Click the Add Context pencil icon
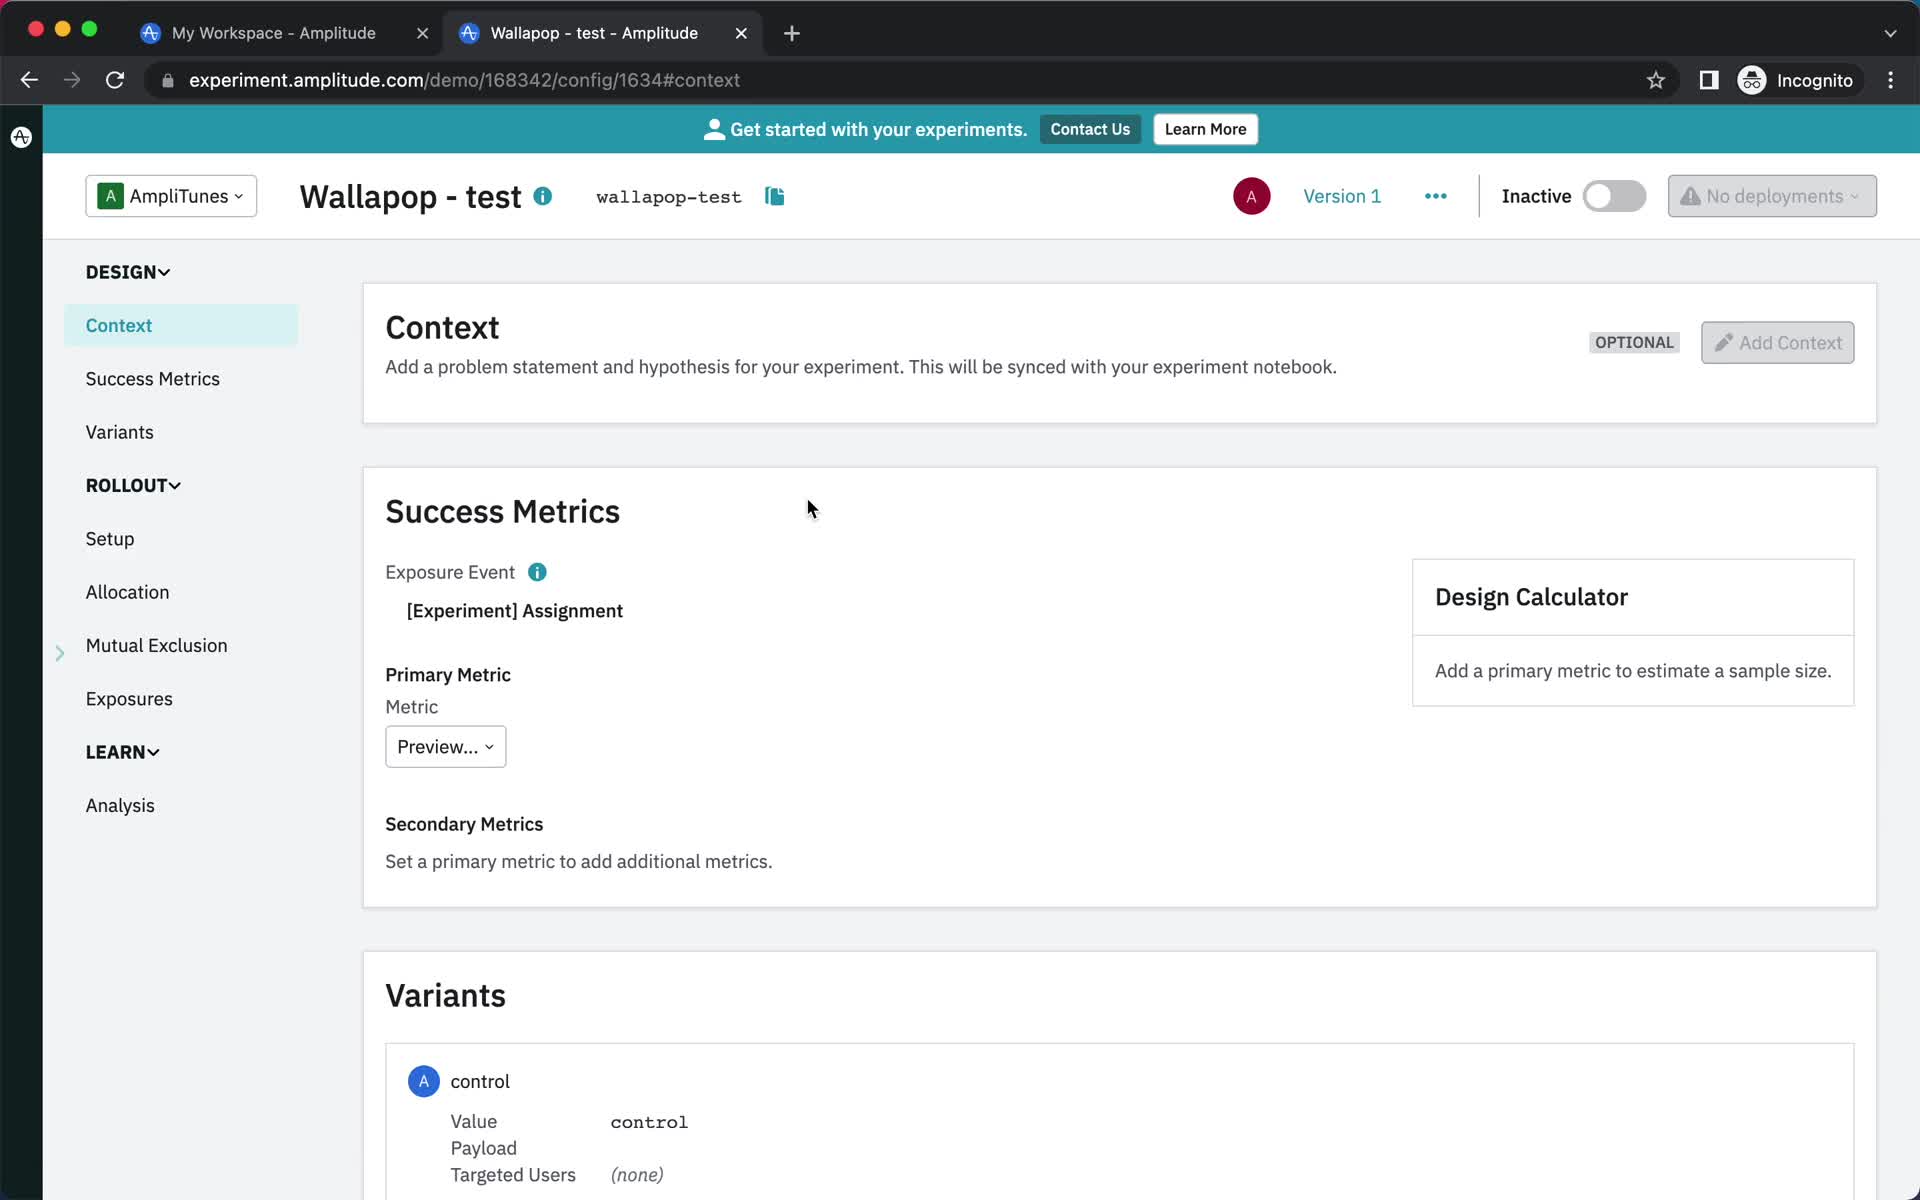This screenshot has height=1200, width=1920. tap(1721, 341)
